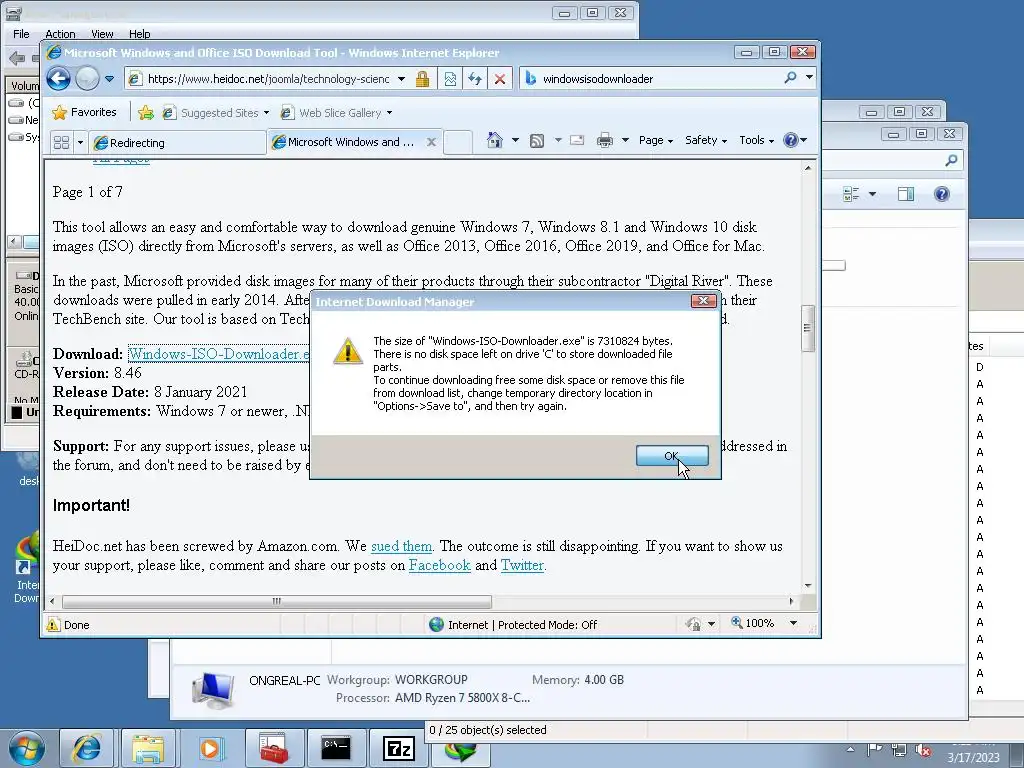
Task: Open the Twitter link
Action: 522,565
